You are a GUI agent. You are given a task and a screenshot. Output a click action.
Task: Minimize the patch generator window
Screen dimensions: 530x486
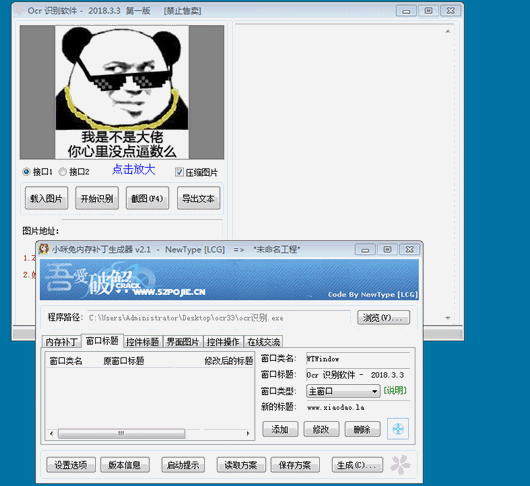pos(365,249)
